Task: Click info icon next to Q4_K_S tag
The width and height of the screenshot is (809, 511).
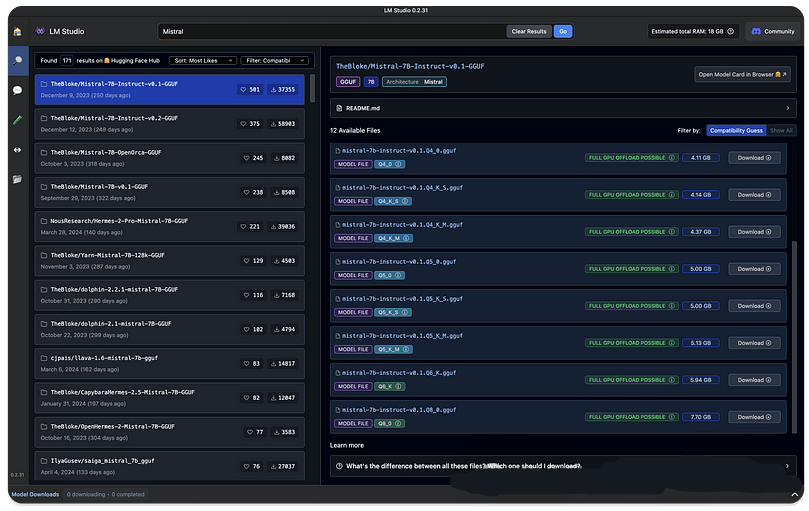Action: tap(404, 201)
